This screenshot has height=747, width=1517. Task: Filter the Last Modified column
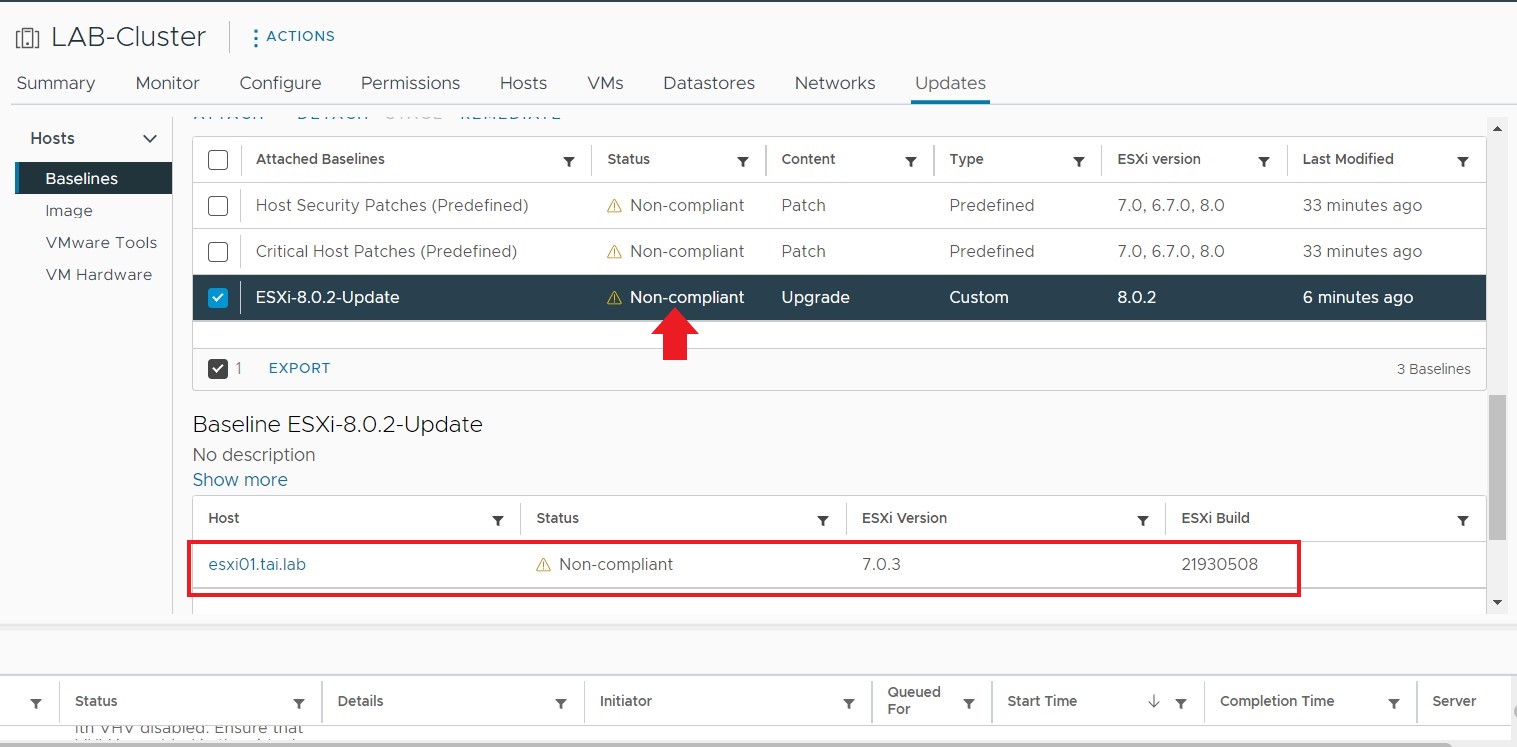1463,161
